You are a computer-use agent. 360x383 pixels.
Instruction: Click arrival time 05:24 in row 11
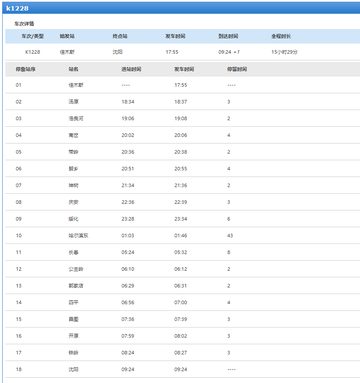point(128,252)
